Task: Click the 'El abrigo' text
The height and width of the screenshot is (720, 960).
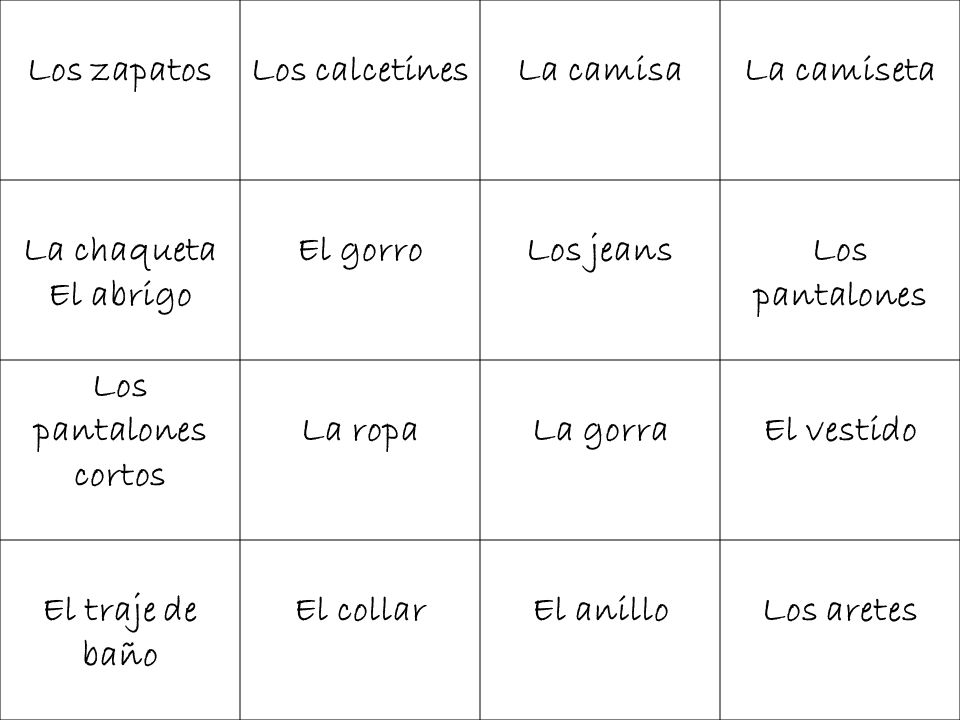Action: pos(121,297)
